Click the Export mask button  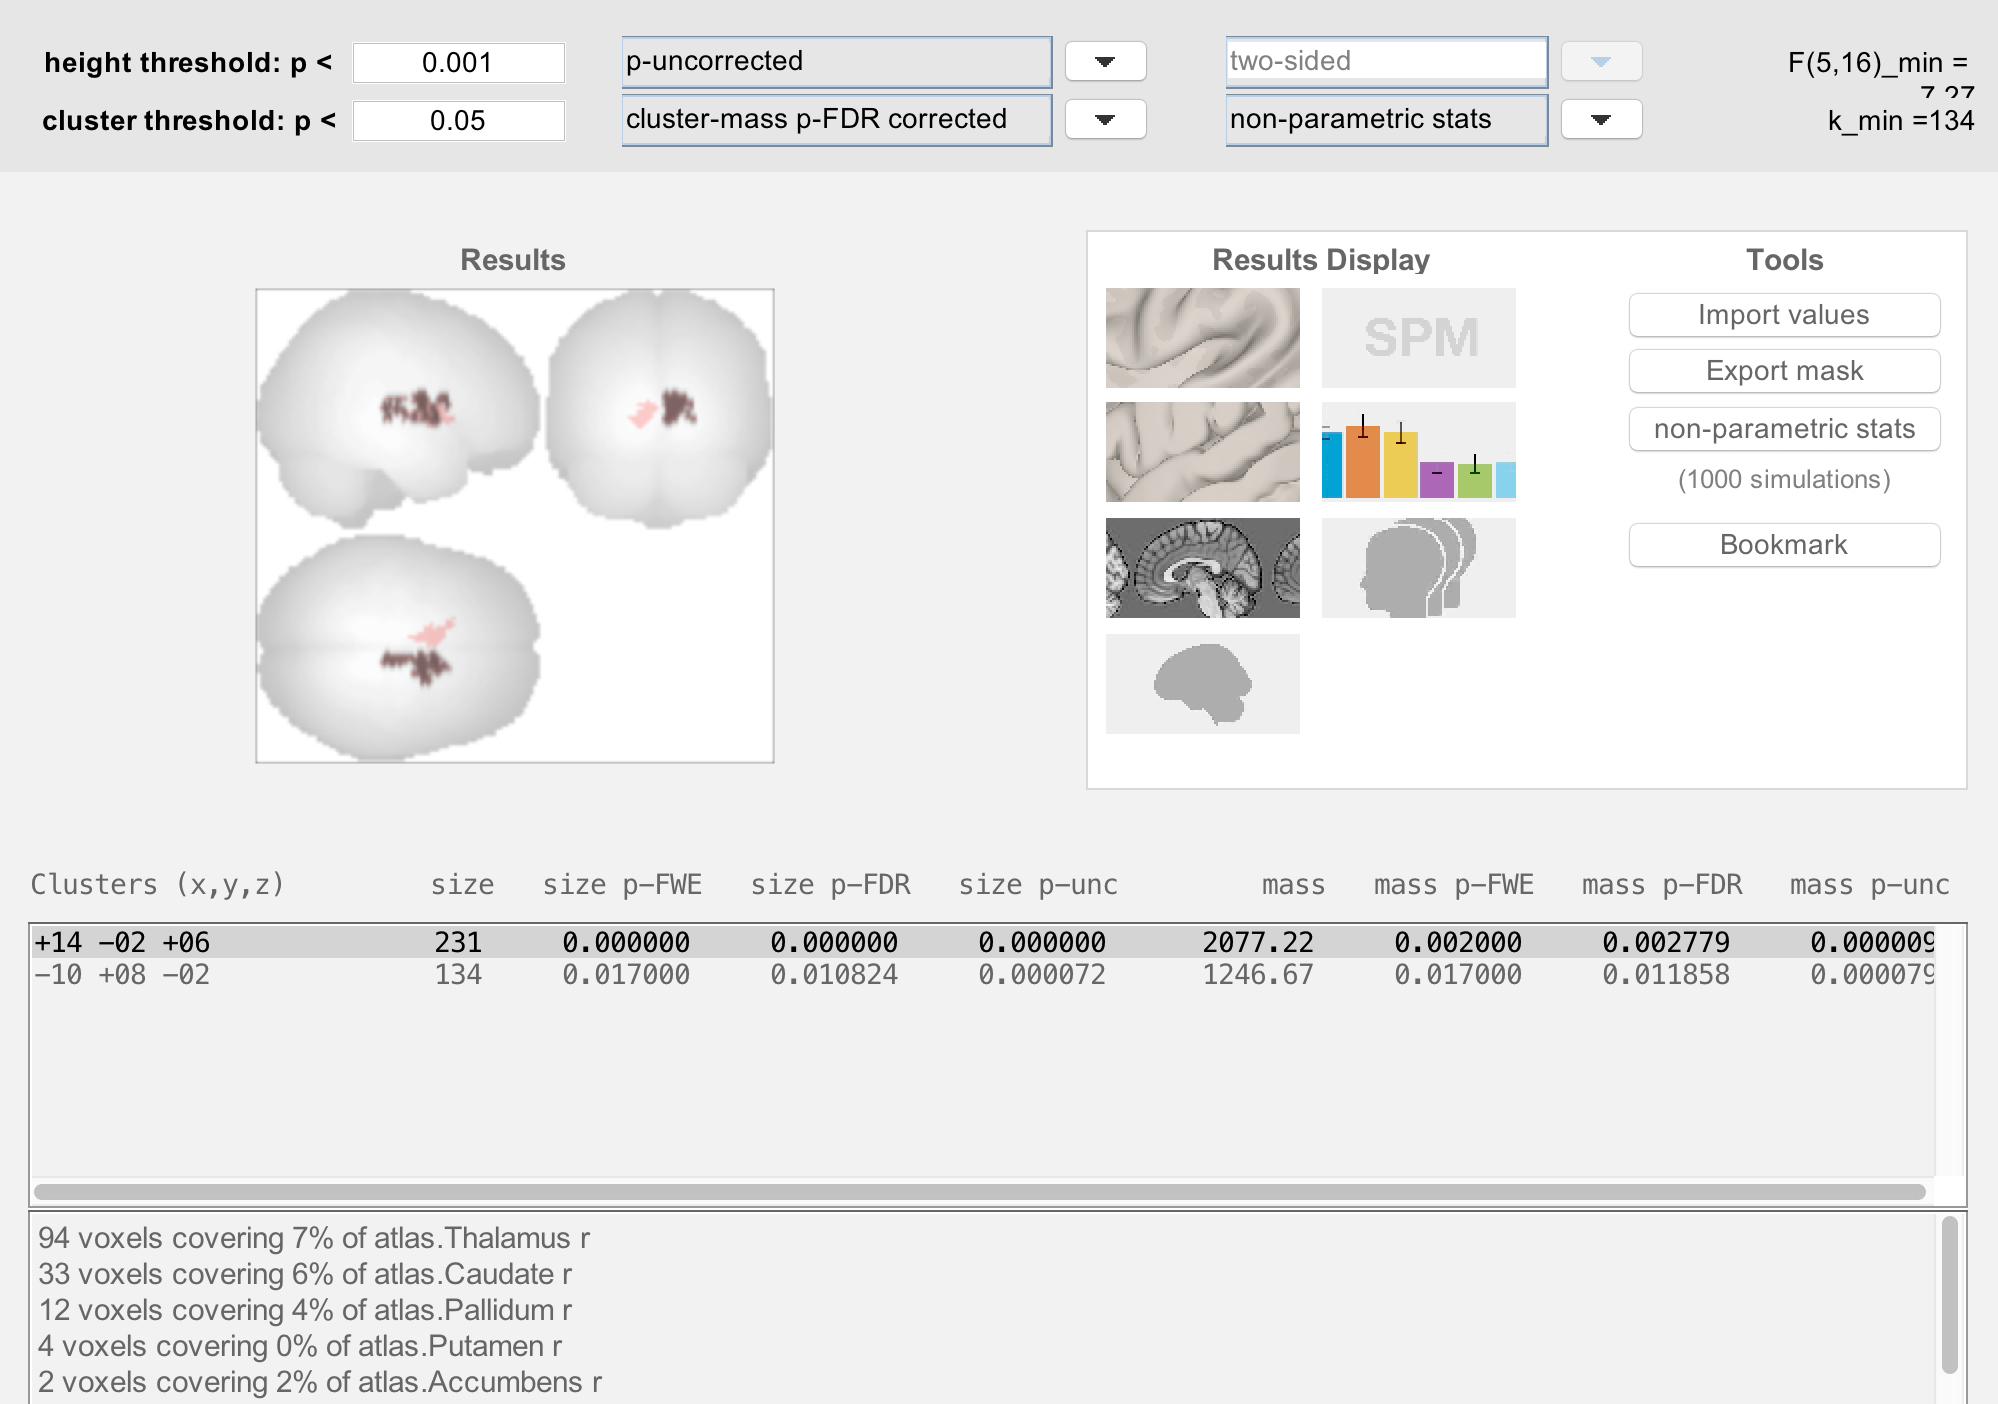(x=1783, y=371)
